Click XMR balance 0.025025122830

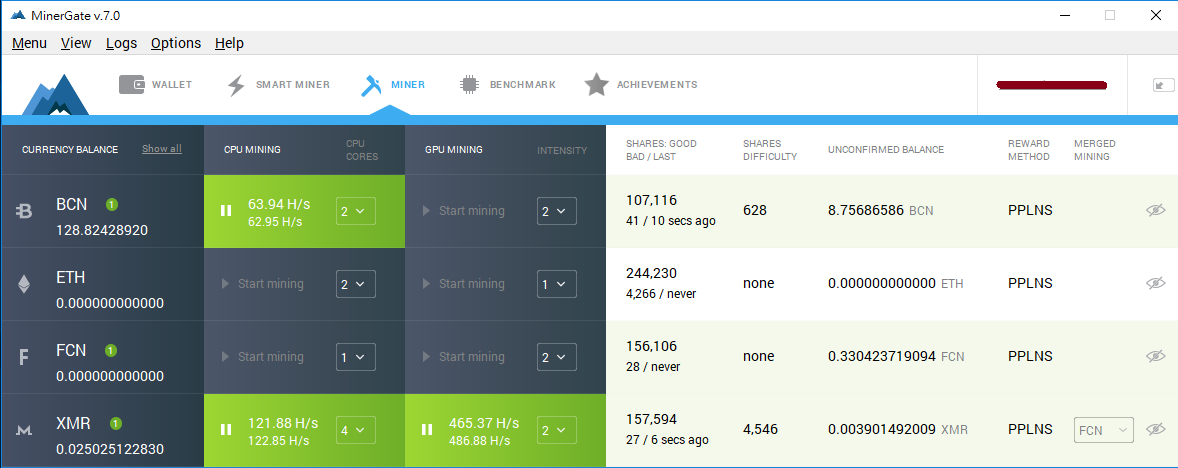tap(110, 449)
